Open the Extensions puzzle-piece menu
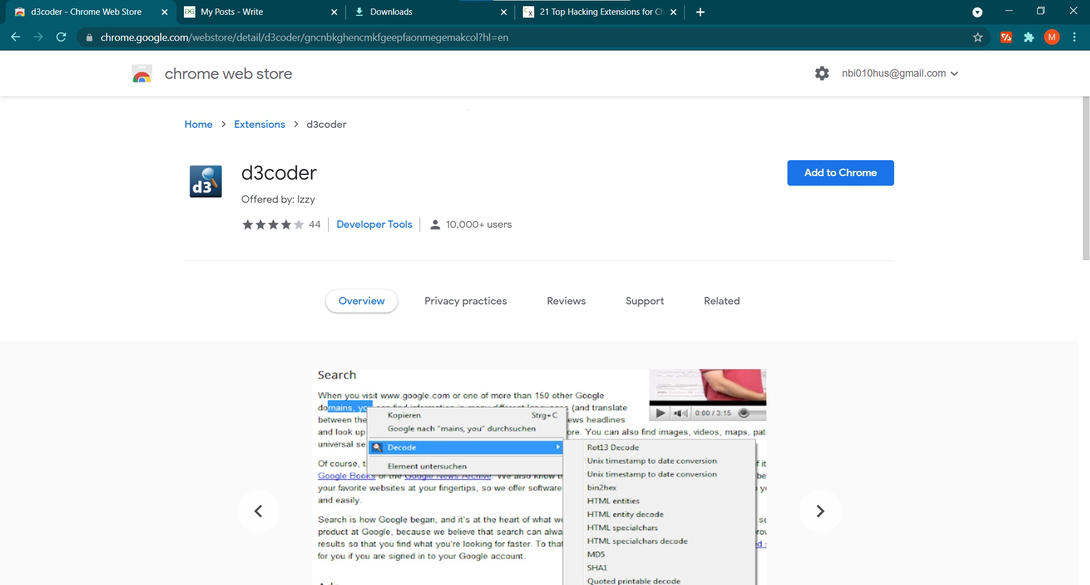The image size is (1090, 585). (1029, 38)
